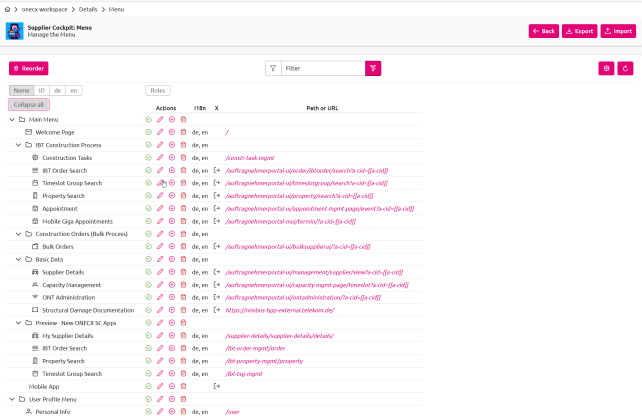The image size is (642, 416).
Task: Delete the Construction Tasks menu entry
Action: coord(183,158)
